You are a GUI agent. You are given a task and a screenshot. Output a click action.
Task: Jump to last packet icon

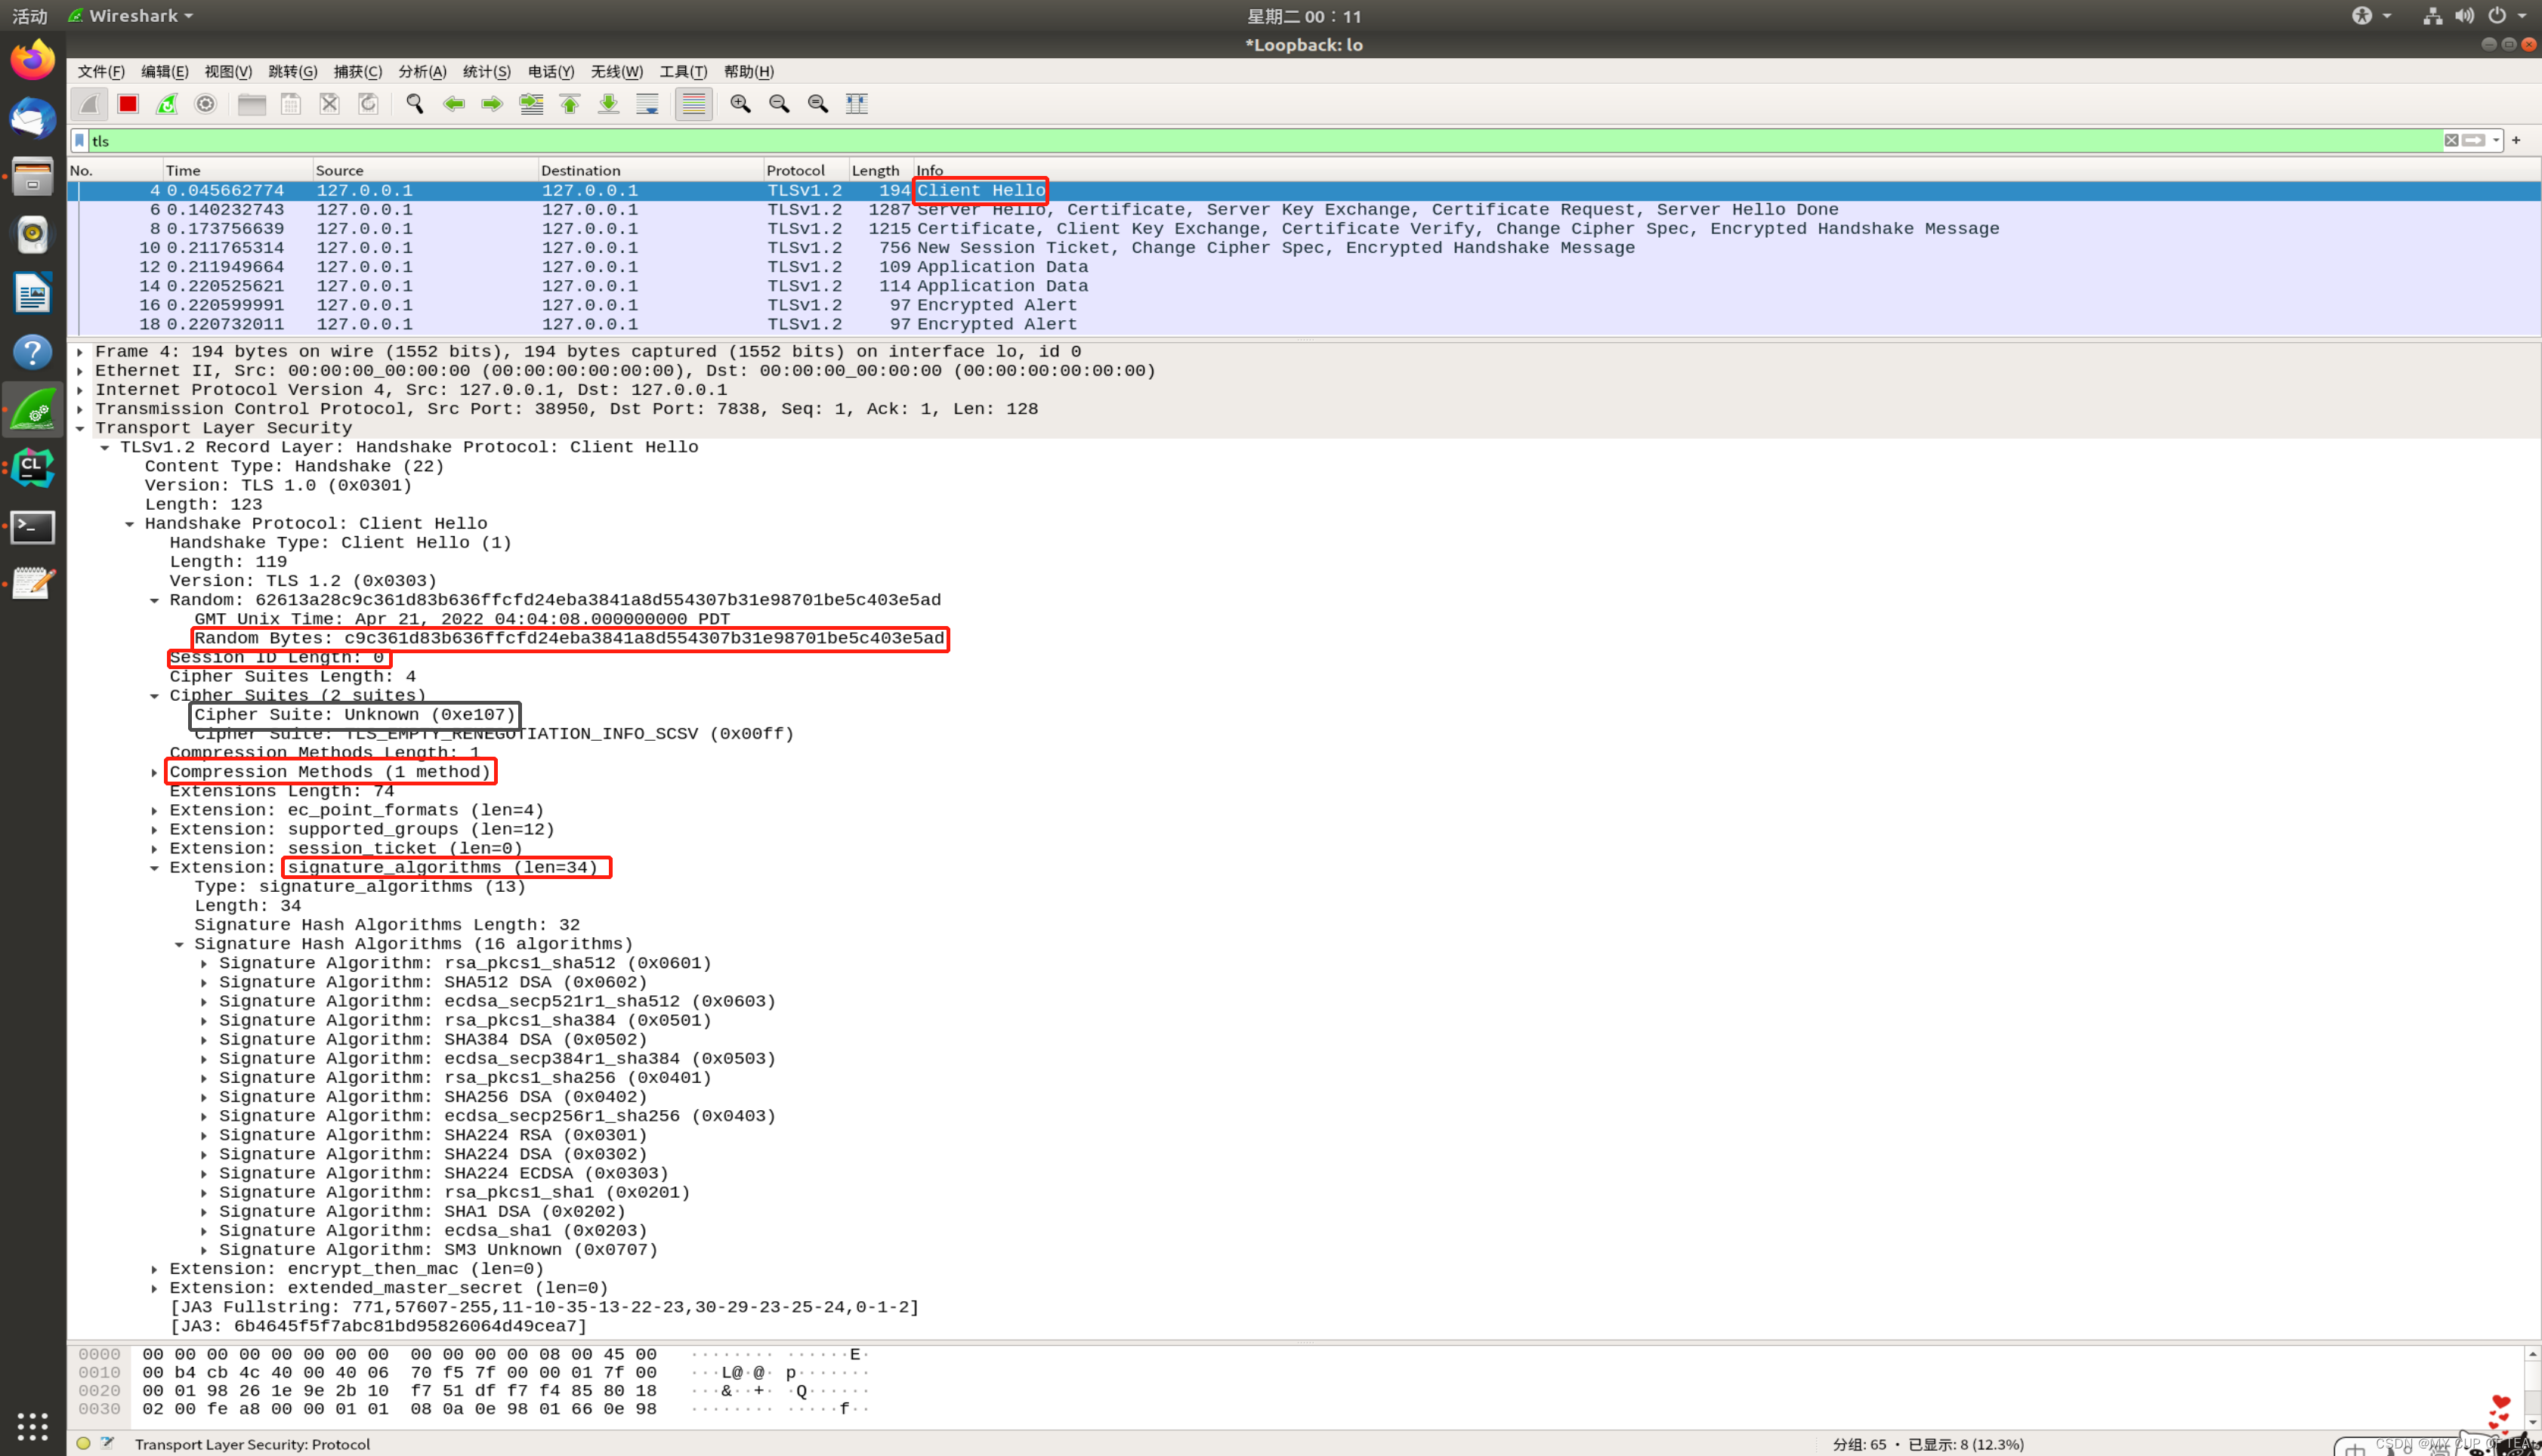[608, 104]
